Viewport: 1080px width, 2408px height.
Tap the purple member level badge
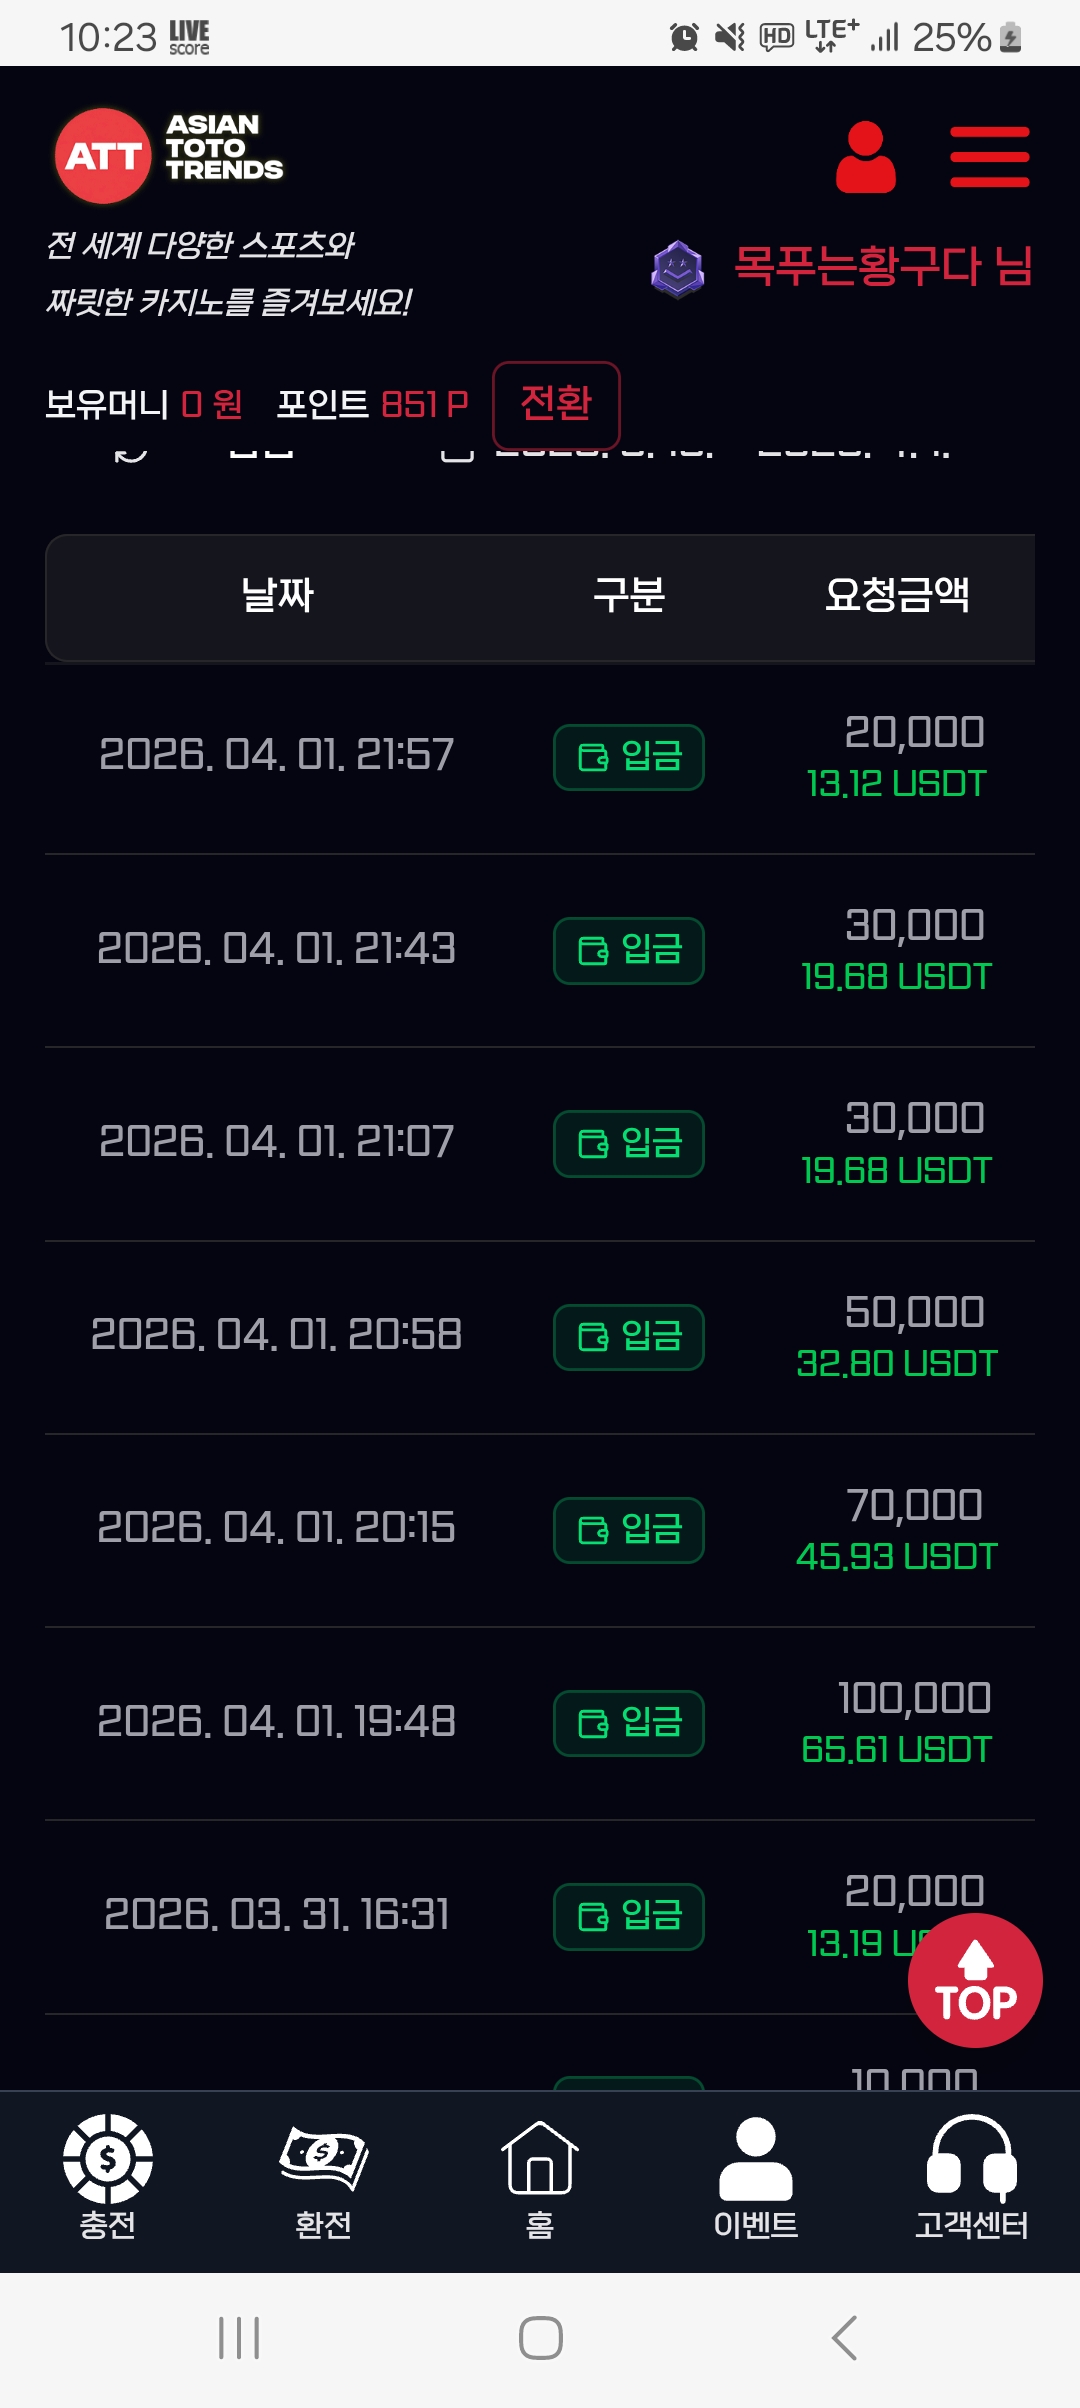(x=678, y=269)
